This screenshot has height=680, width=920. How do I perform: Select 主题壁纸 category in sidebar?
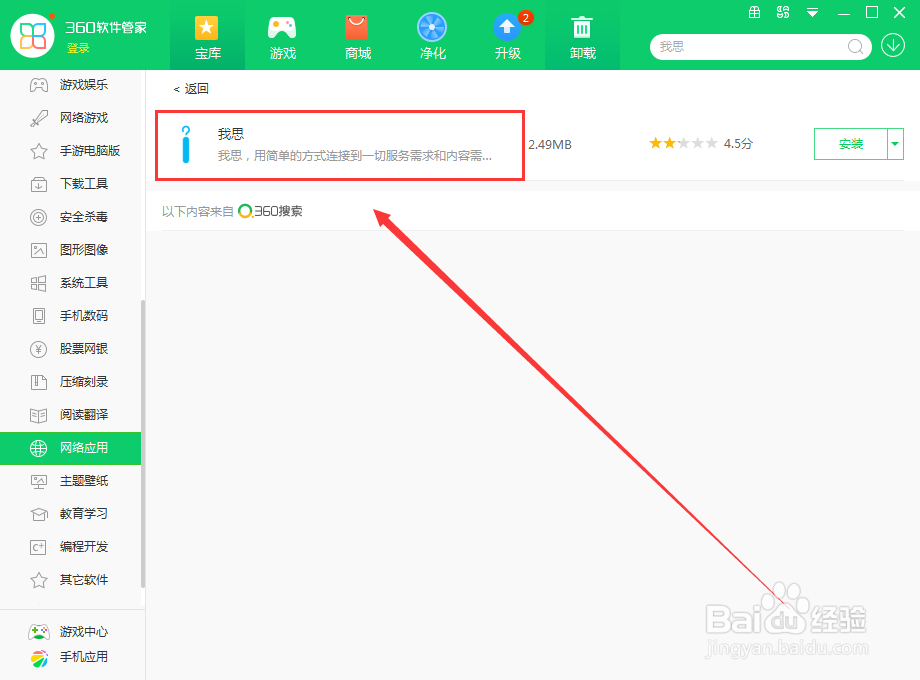pyautogui.click(x=70, y=481)
